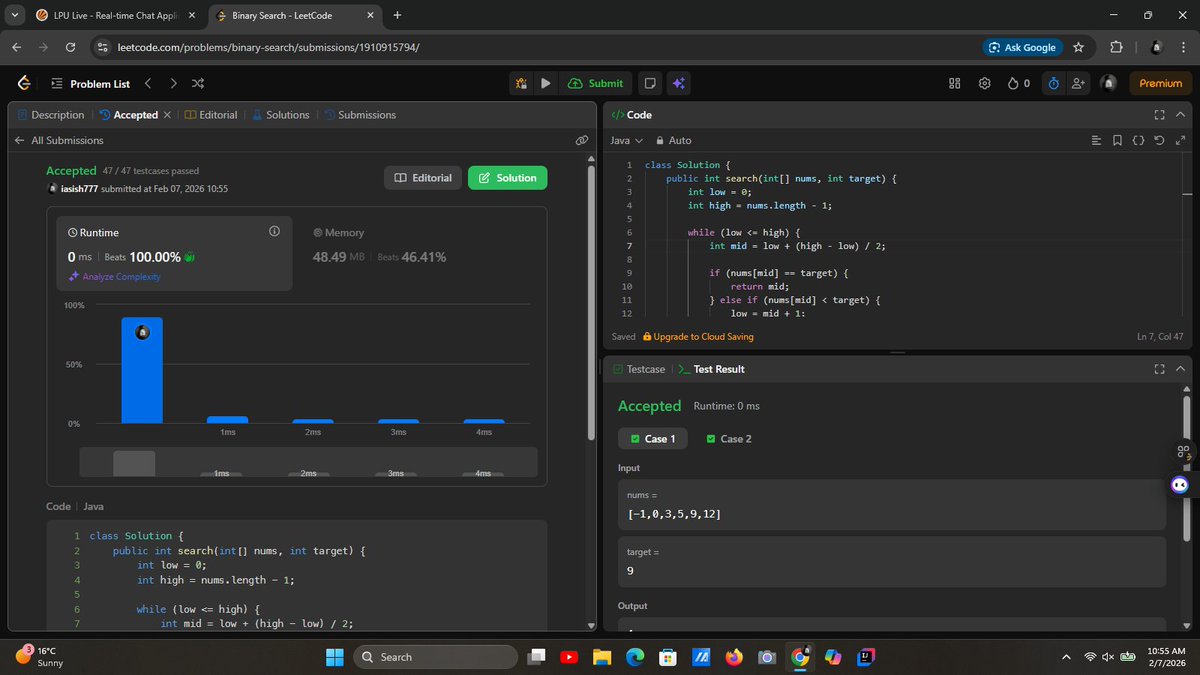Open the Windows Start menu
This screenshot has width=1200, height=675.
[x=335, y=657]
